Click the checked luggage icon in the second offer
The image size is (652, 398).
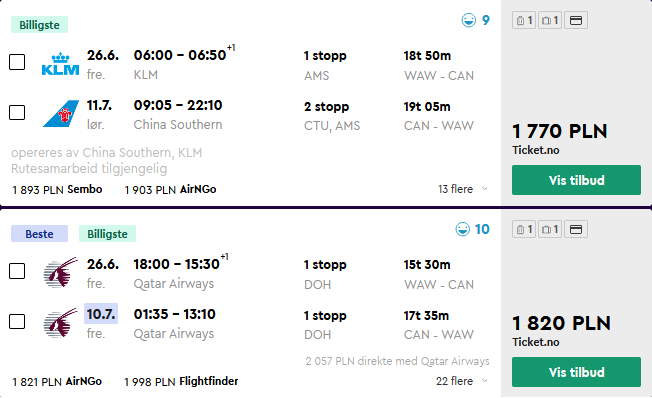[550, 229]
